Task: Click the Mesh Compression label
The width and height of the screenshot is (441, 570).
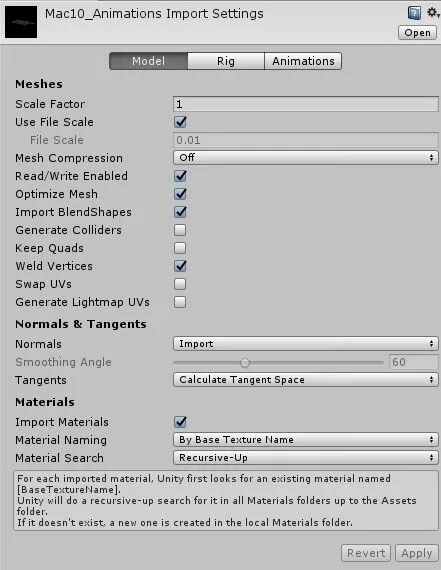Action: [x=69, y=158]
